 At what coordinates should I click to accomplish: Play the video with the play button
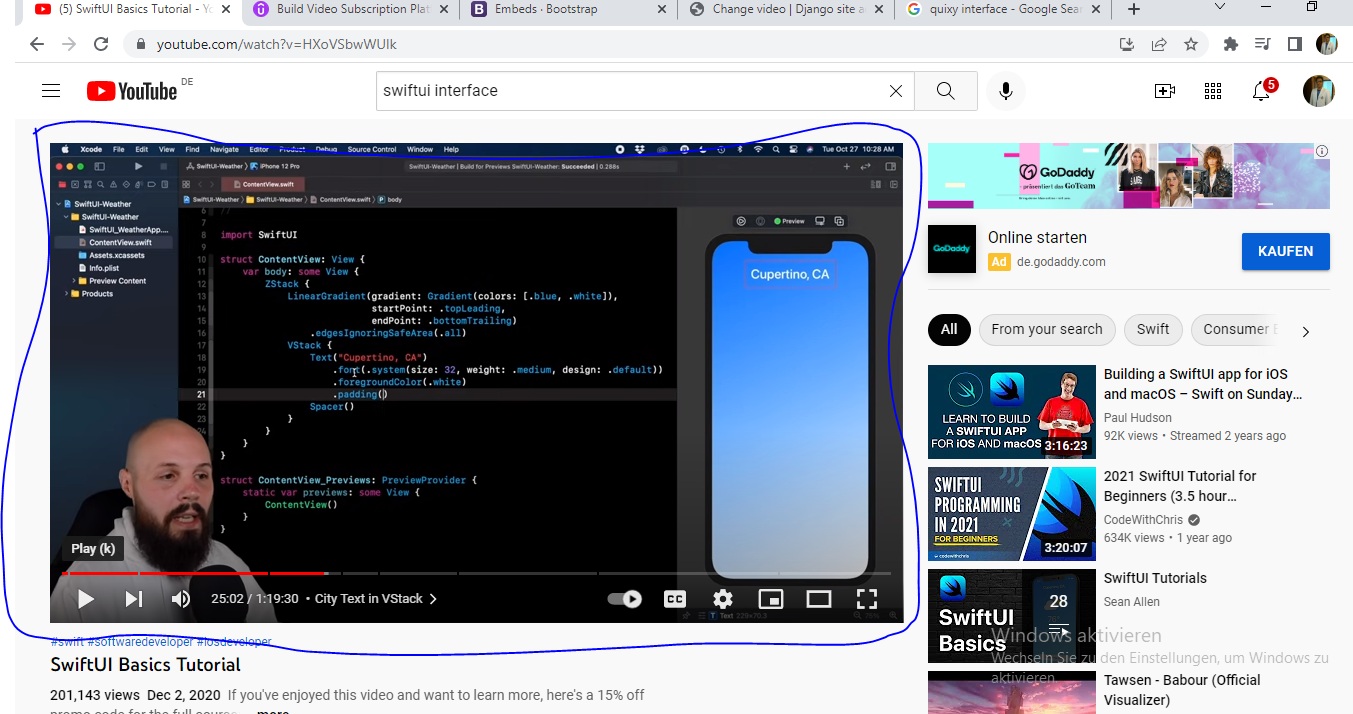86,599
